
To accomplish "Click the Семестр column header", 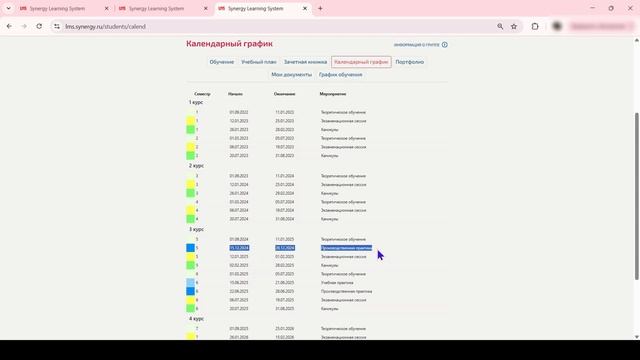I will [x=202, y=94].
